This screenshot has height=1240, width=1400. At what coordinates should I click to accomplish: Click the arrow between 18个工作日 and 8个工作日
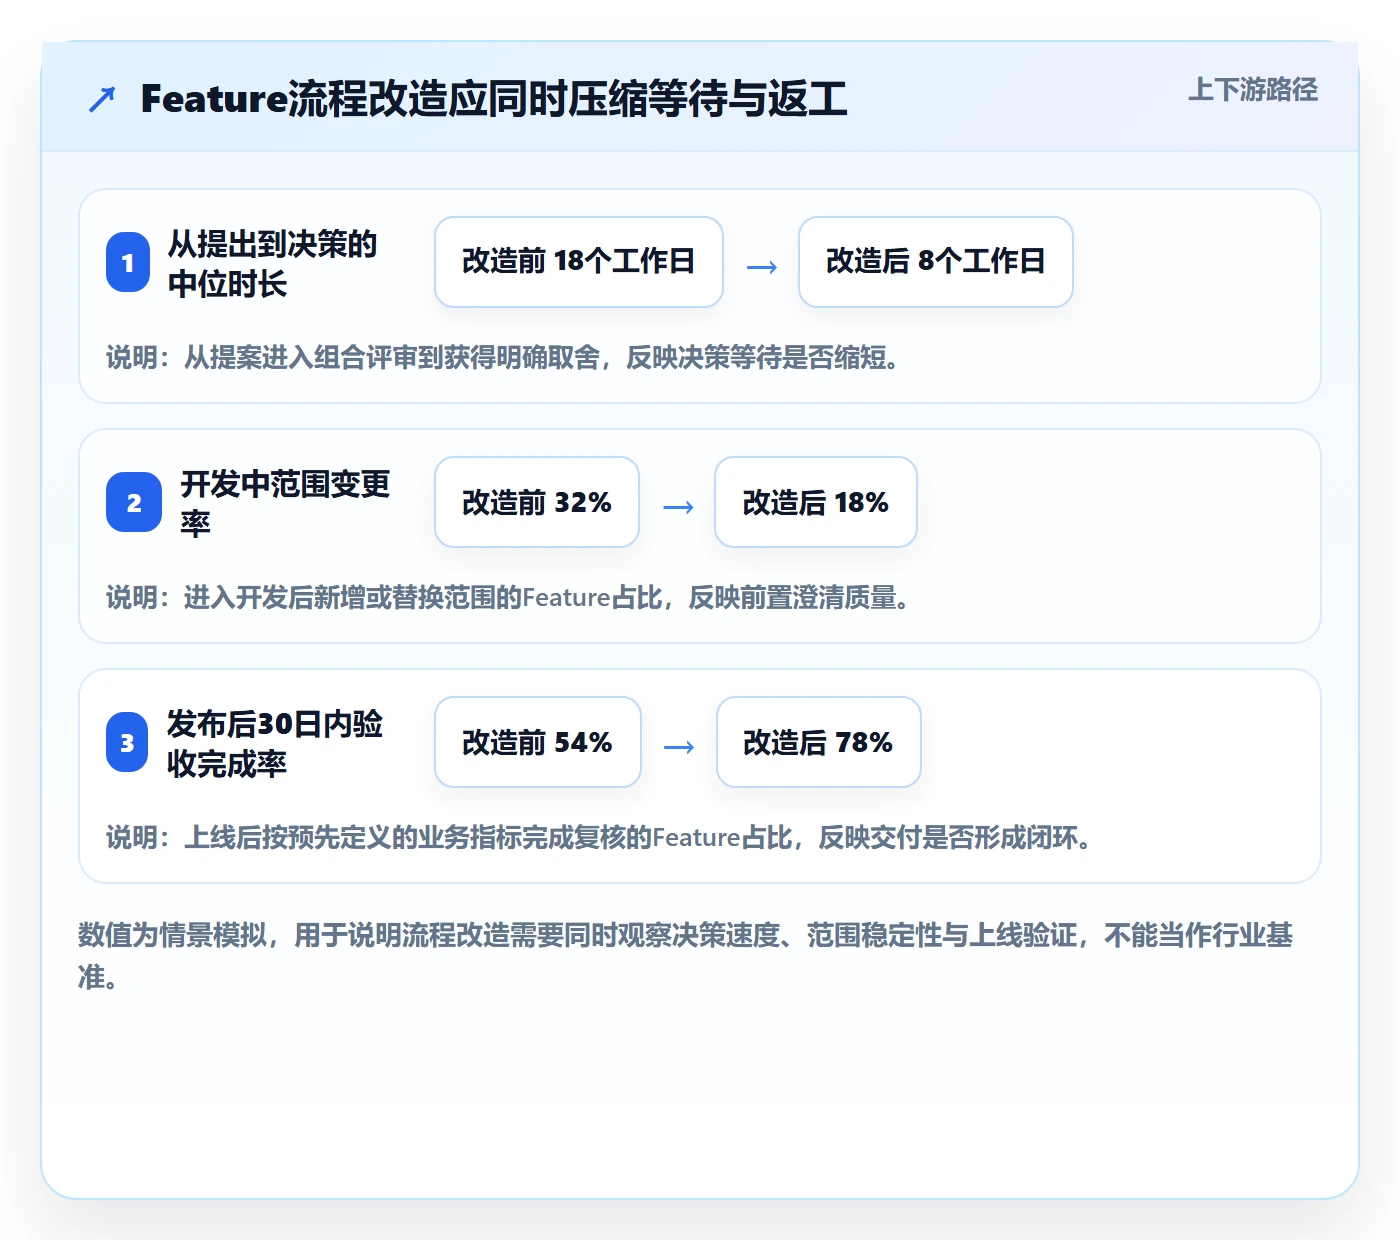click(762, 267)
